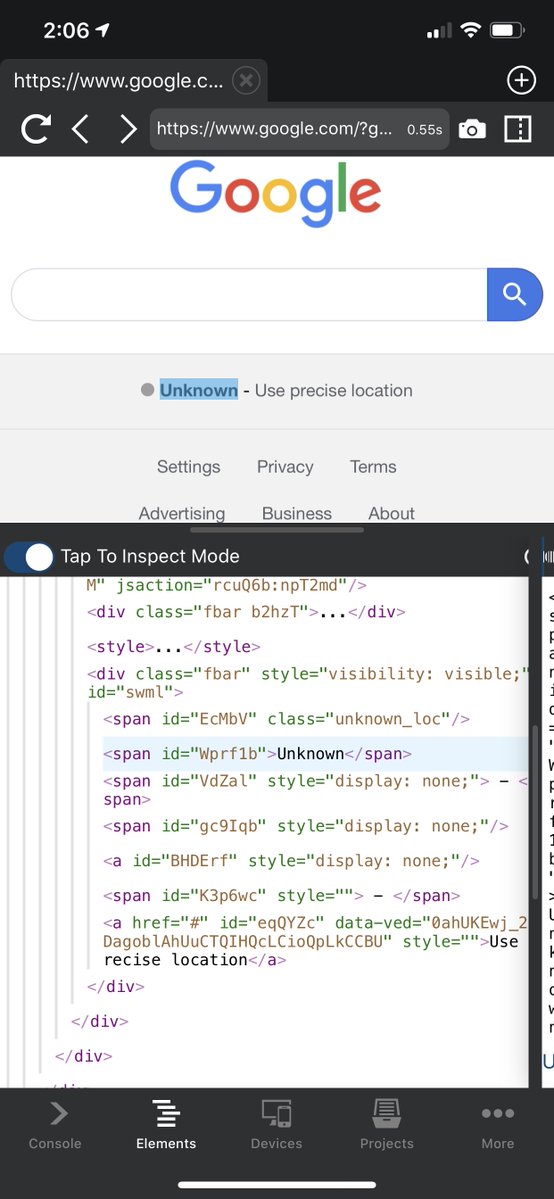Open the Console tab
554x1199 pixels.
(55, 1126)
